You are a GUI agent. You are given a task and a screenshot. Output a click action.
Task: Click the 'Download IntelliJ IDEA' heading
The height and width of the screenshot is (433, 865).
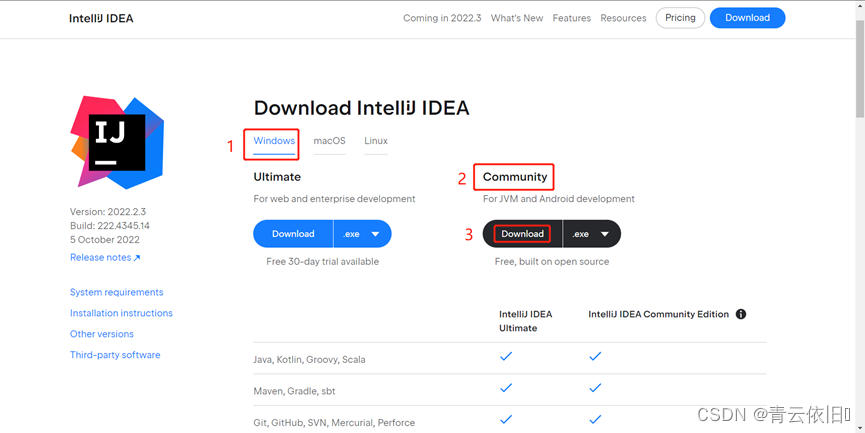coord(361,108)
